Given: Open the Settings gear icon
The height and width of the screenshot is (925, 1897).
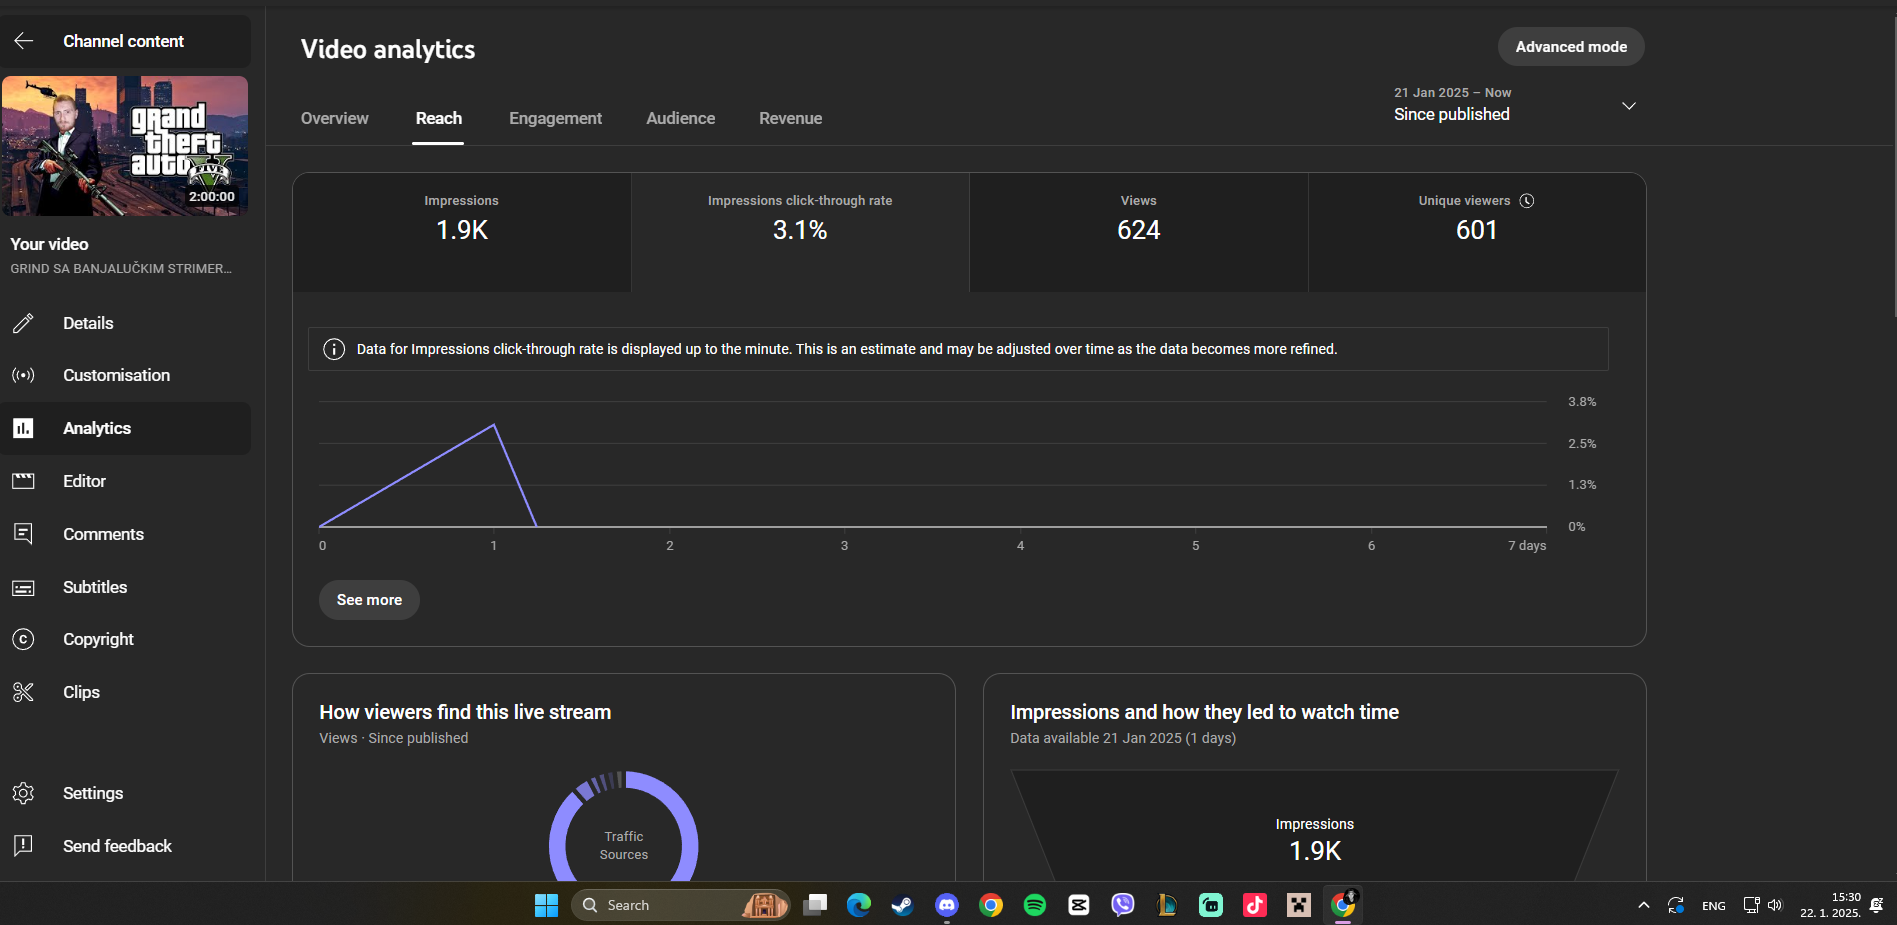Looking at the screenshot, I should pos(23,793).
